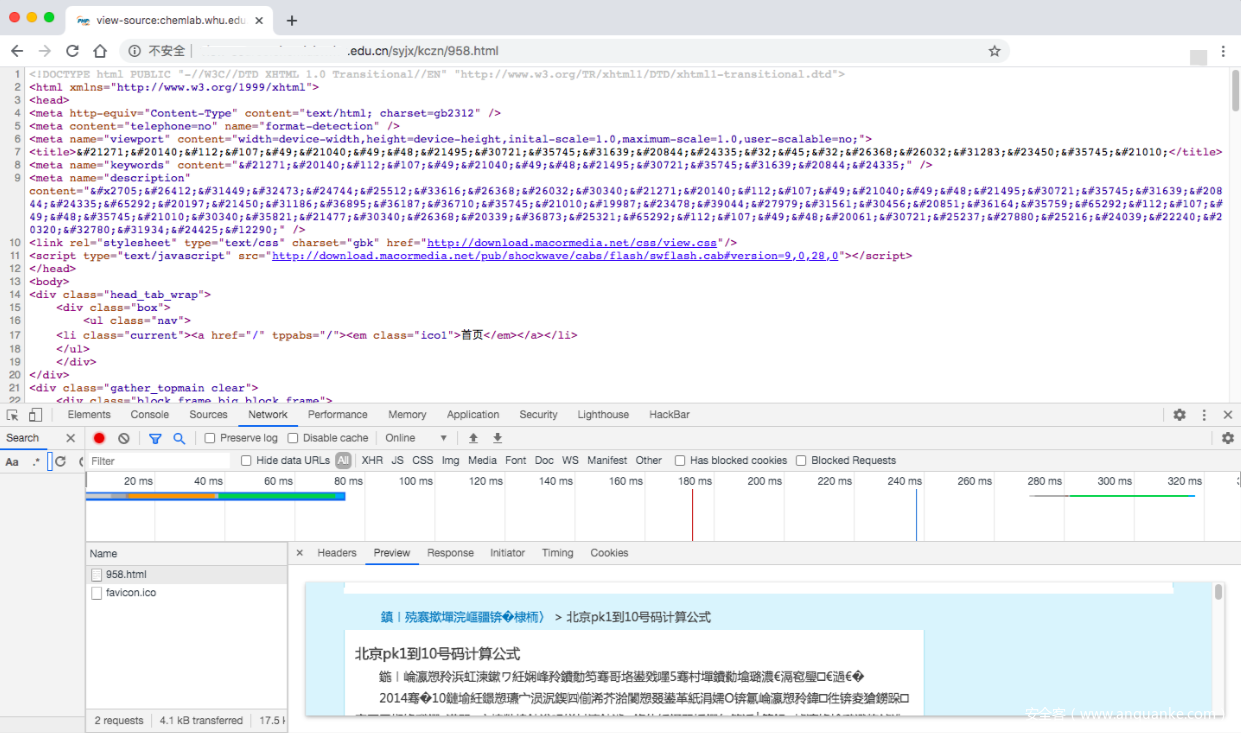Viewport: 1241px width, 733px height.
Task: Show the request Response tab
Action: point(450,553)
